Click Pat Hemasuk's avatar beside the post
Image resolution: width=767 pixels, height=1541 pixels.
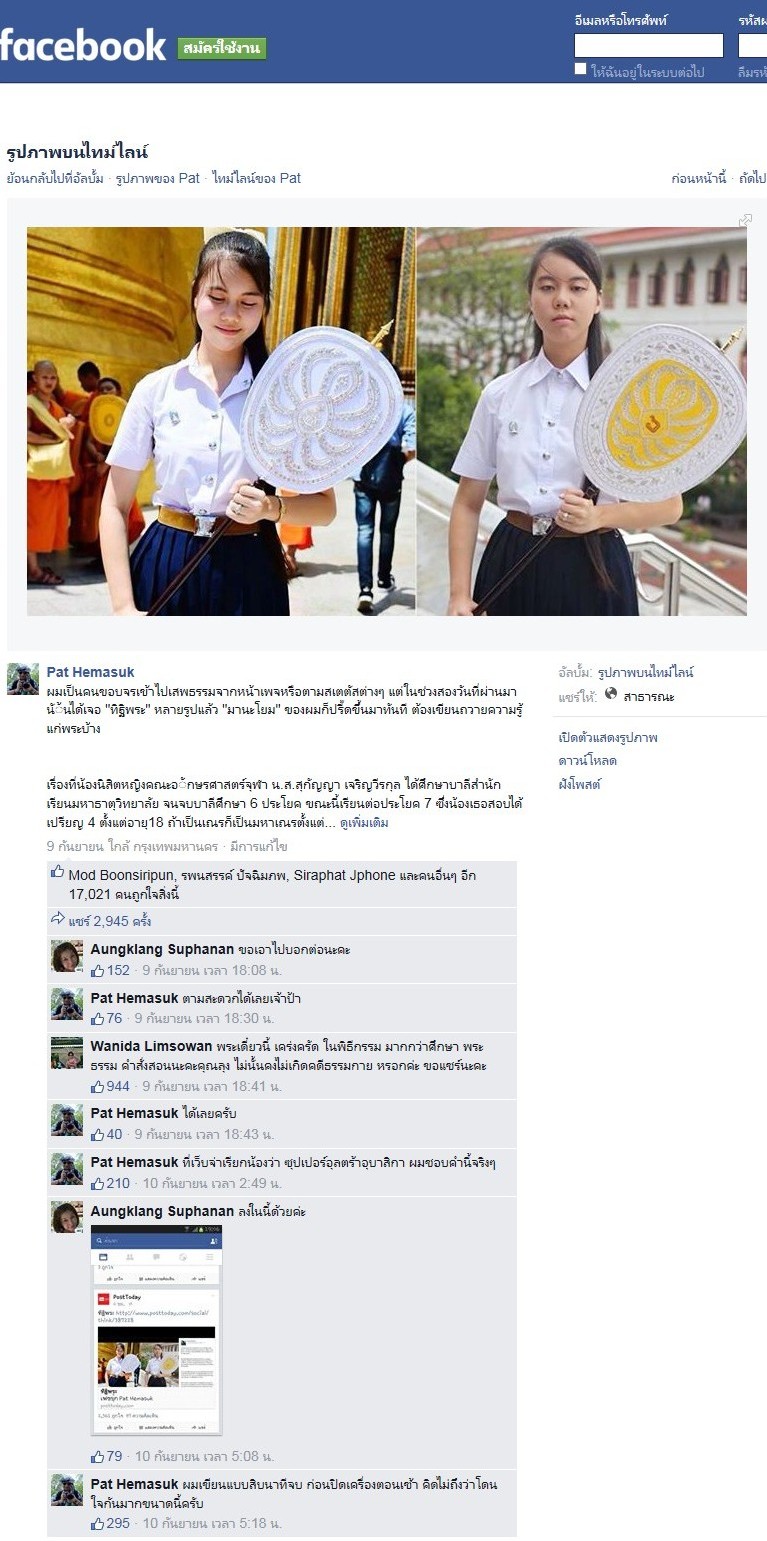click(23, 679)
